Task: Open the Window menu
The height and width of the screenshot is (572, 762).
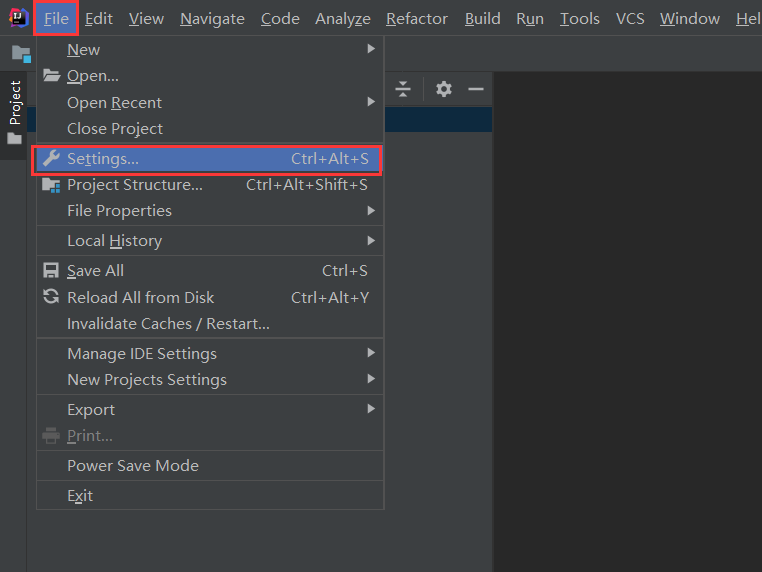Action: coord(690,18)
